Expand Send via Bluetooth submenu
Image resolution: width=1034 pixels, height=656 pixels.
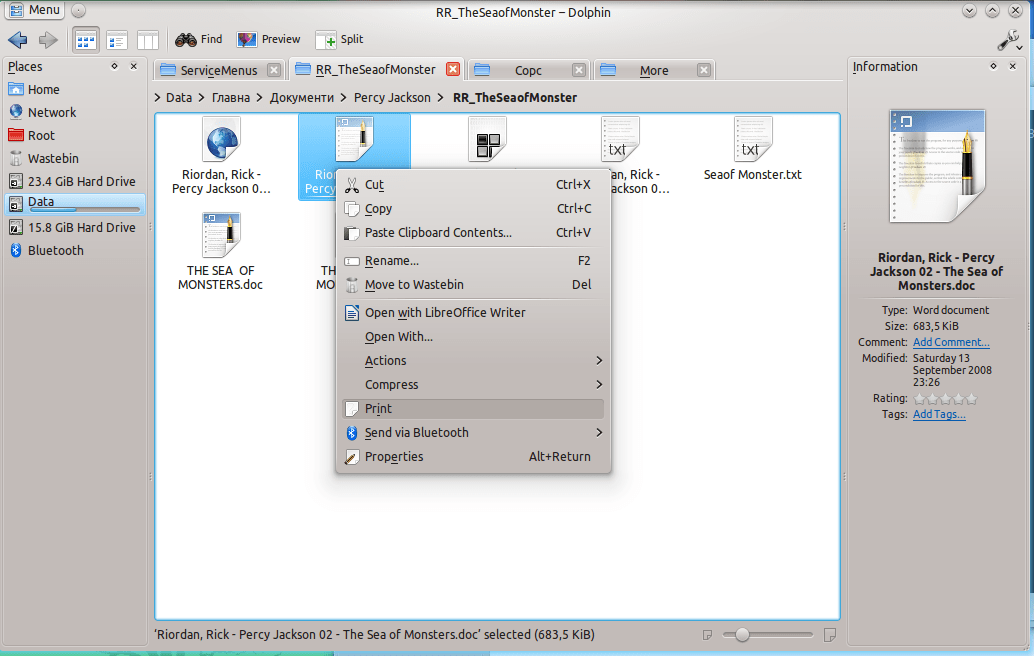click(x=473, y=433)
